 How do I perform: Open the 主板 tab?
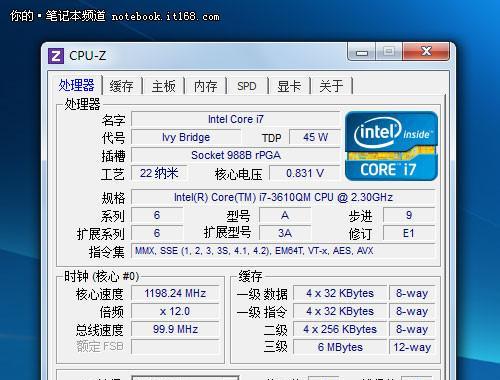click(164, 86)
